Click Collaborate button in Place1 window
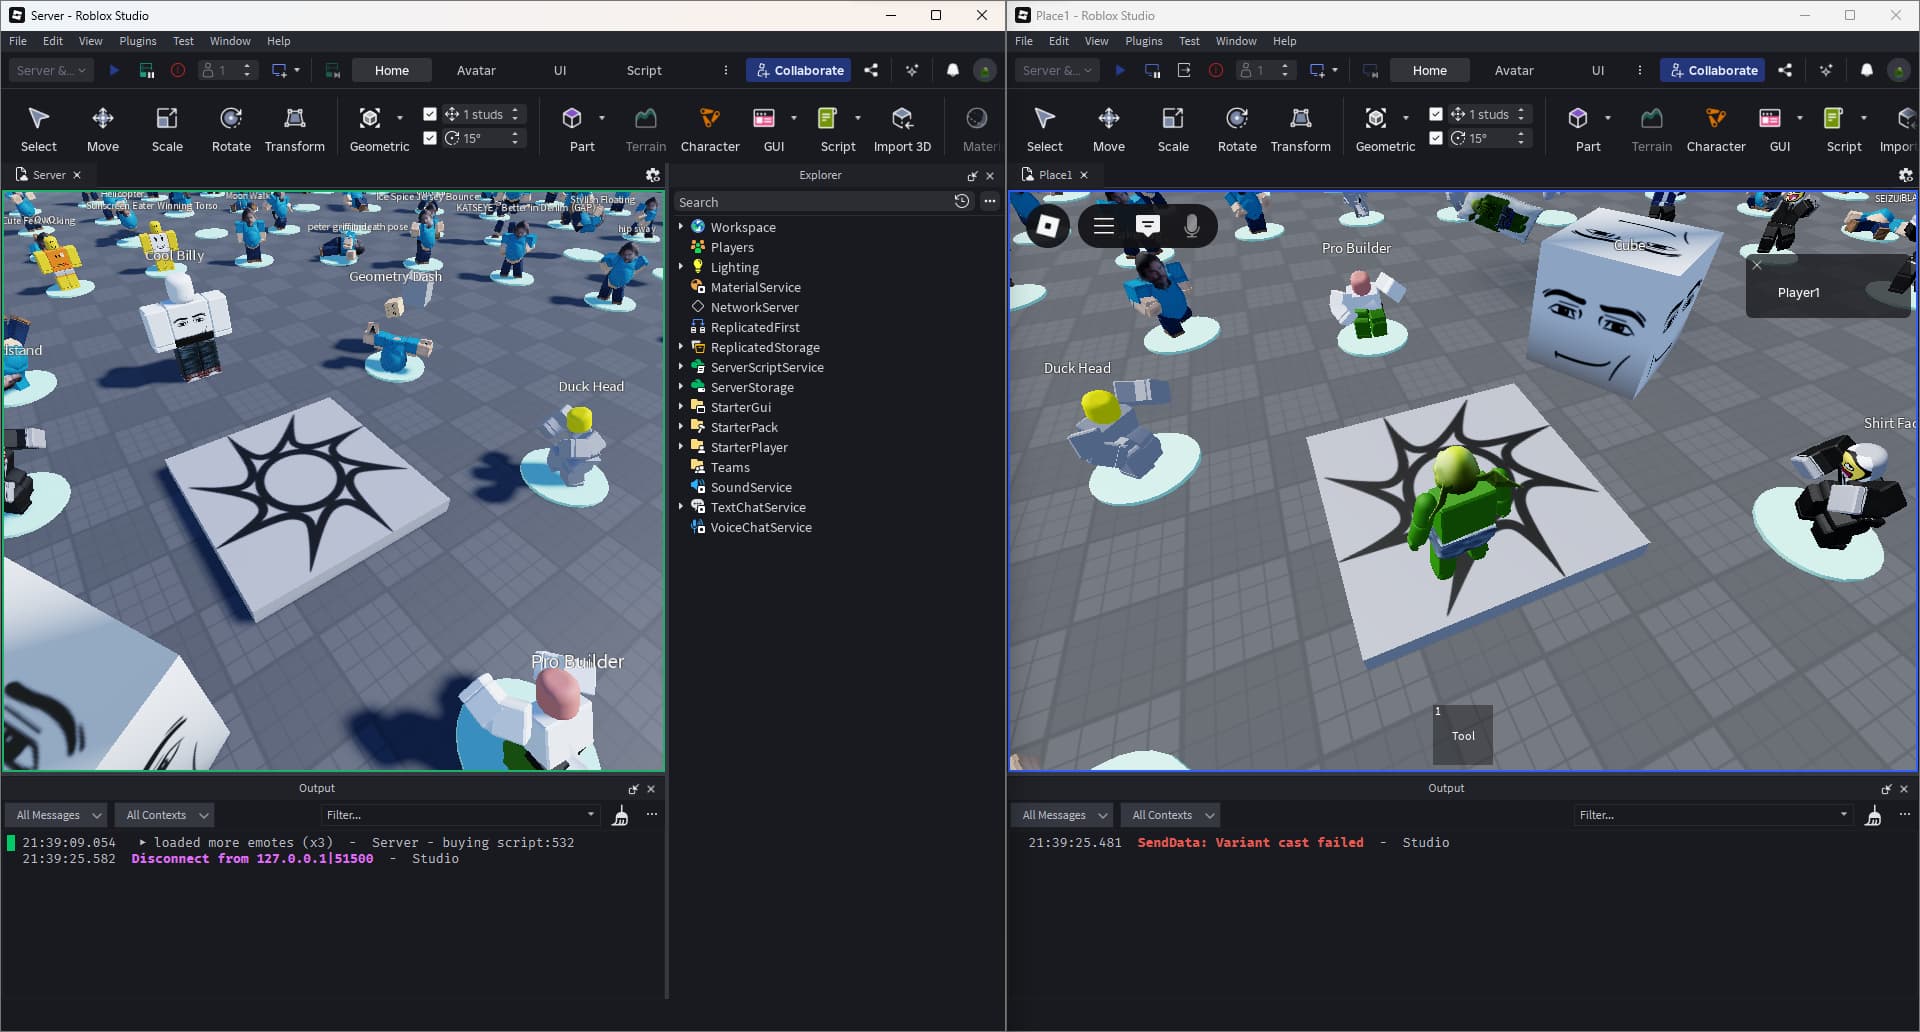Screen dimensions: 1920x1032 pyautogui.click(x=1713, y=70)
